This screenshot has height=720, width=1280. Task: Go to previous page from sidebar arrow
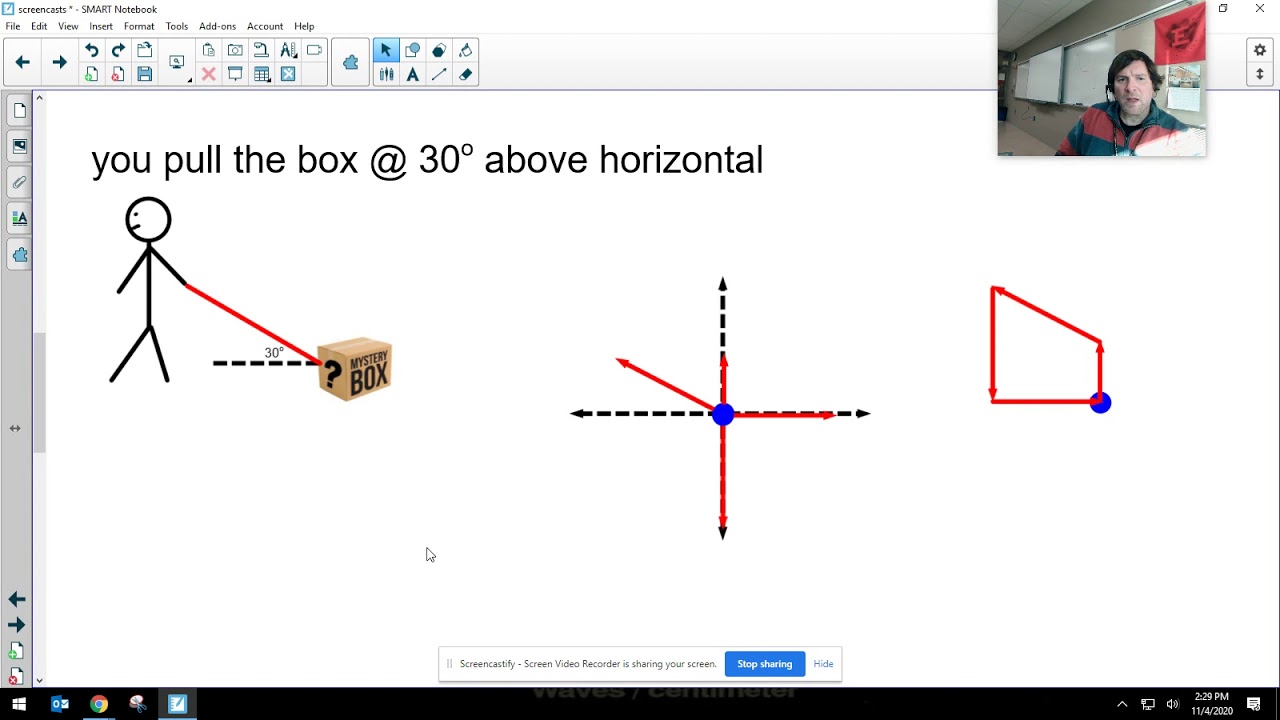tap(16, 599)
